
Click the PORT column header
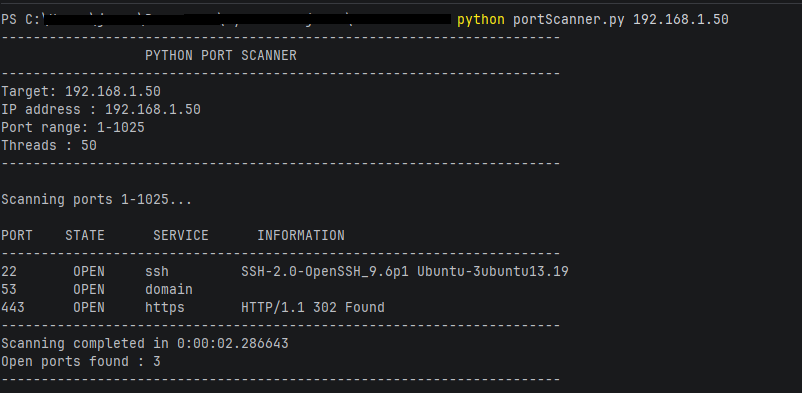tap(17, 236)
